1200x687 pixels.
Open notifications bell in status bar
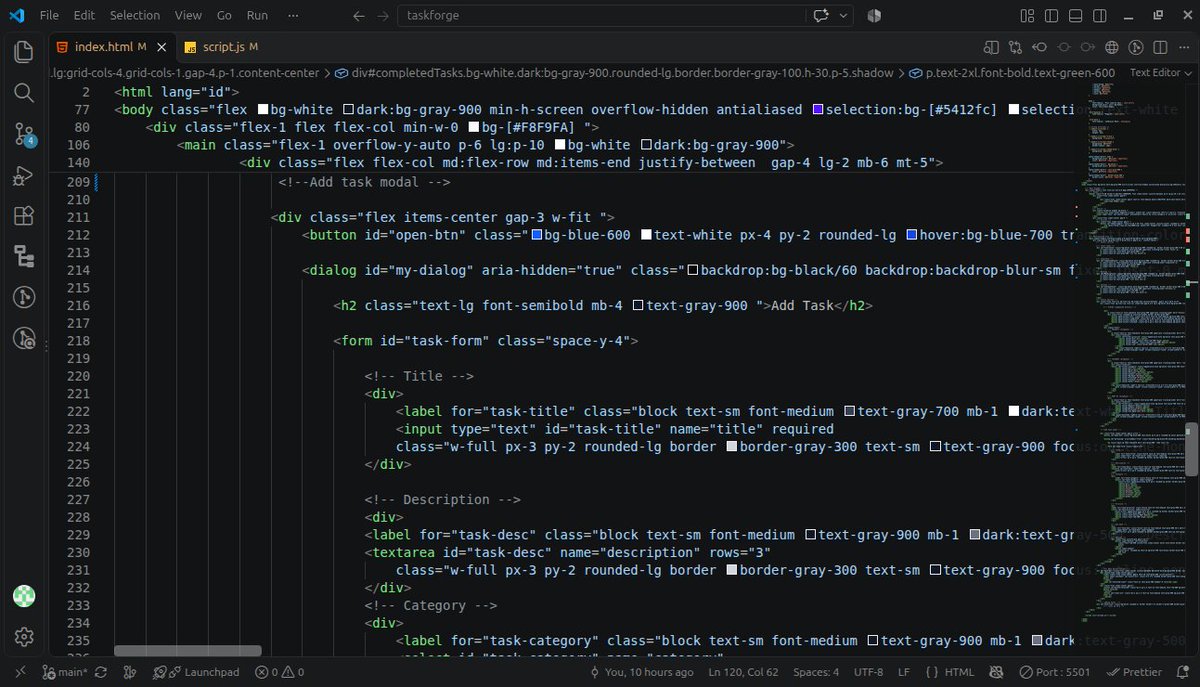[1183, 672]
